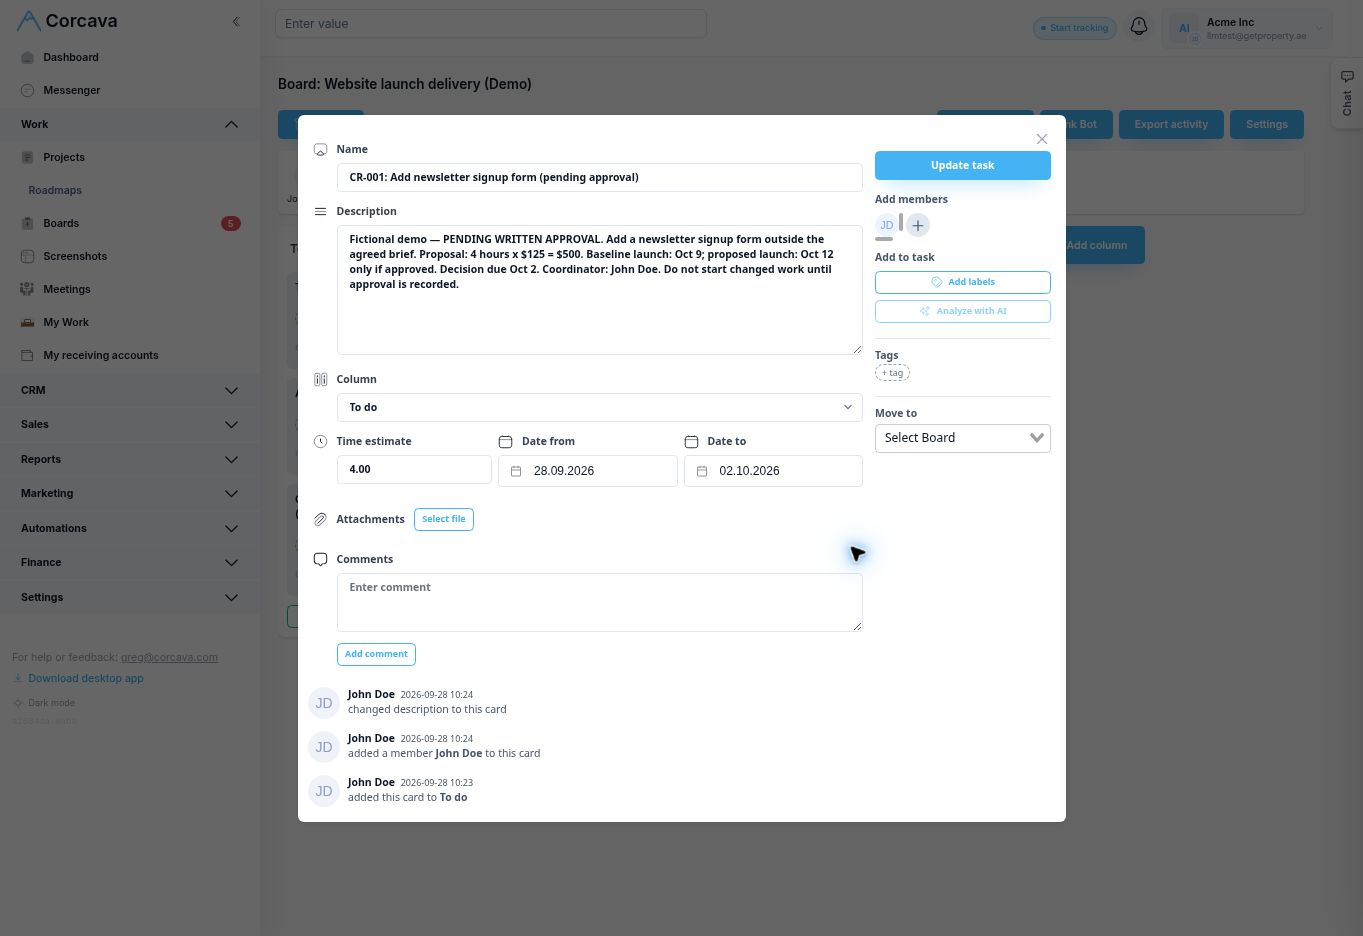Click the Update task button
The width and height of the screenshot is (1363, 936).
tap(962, 165)
